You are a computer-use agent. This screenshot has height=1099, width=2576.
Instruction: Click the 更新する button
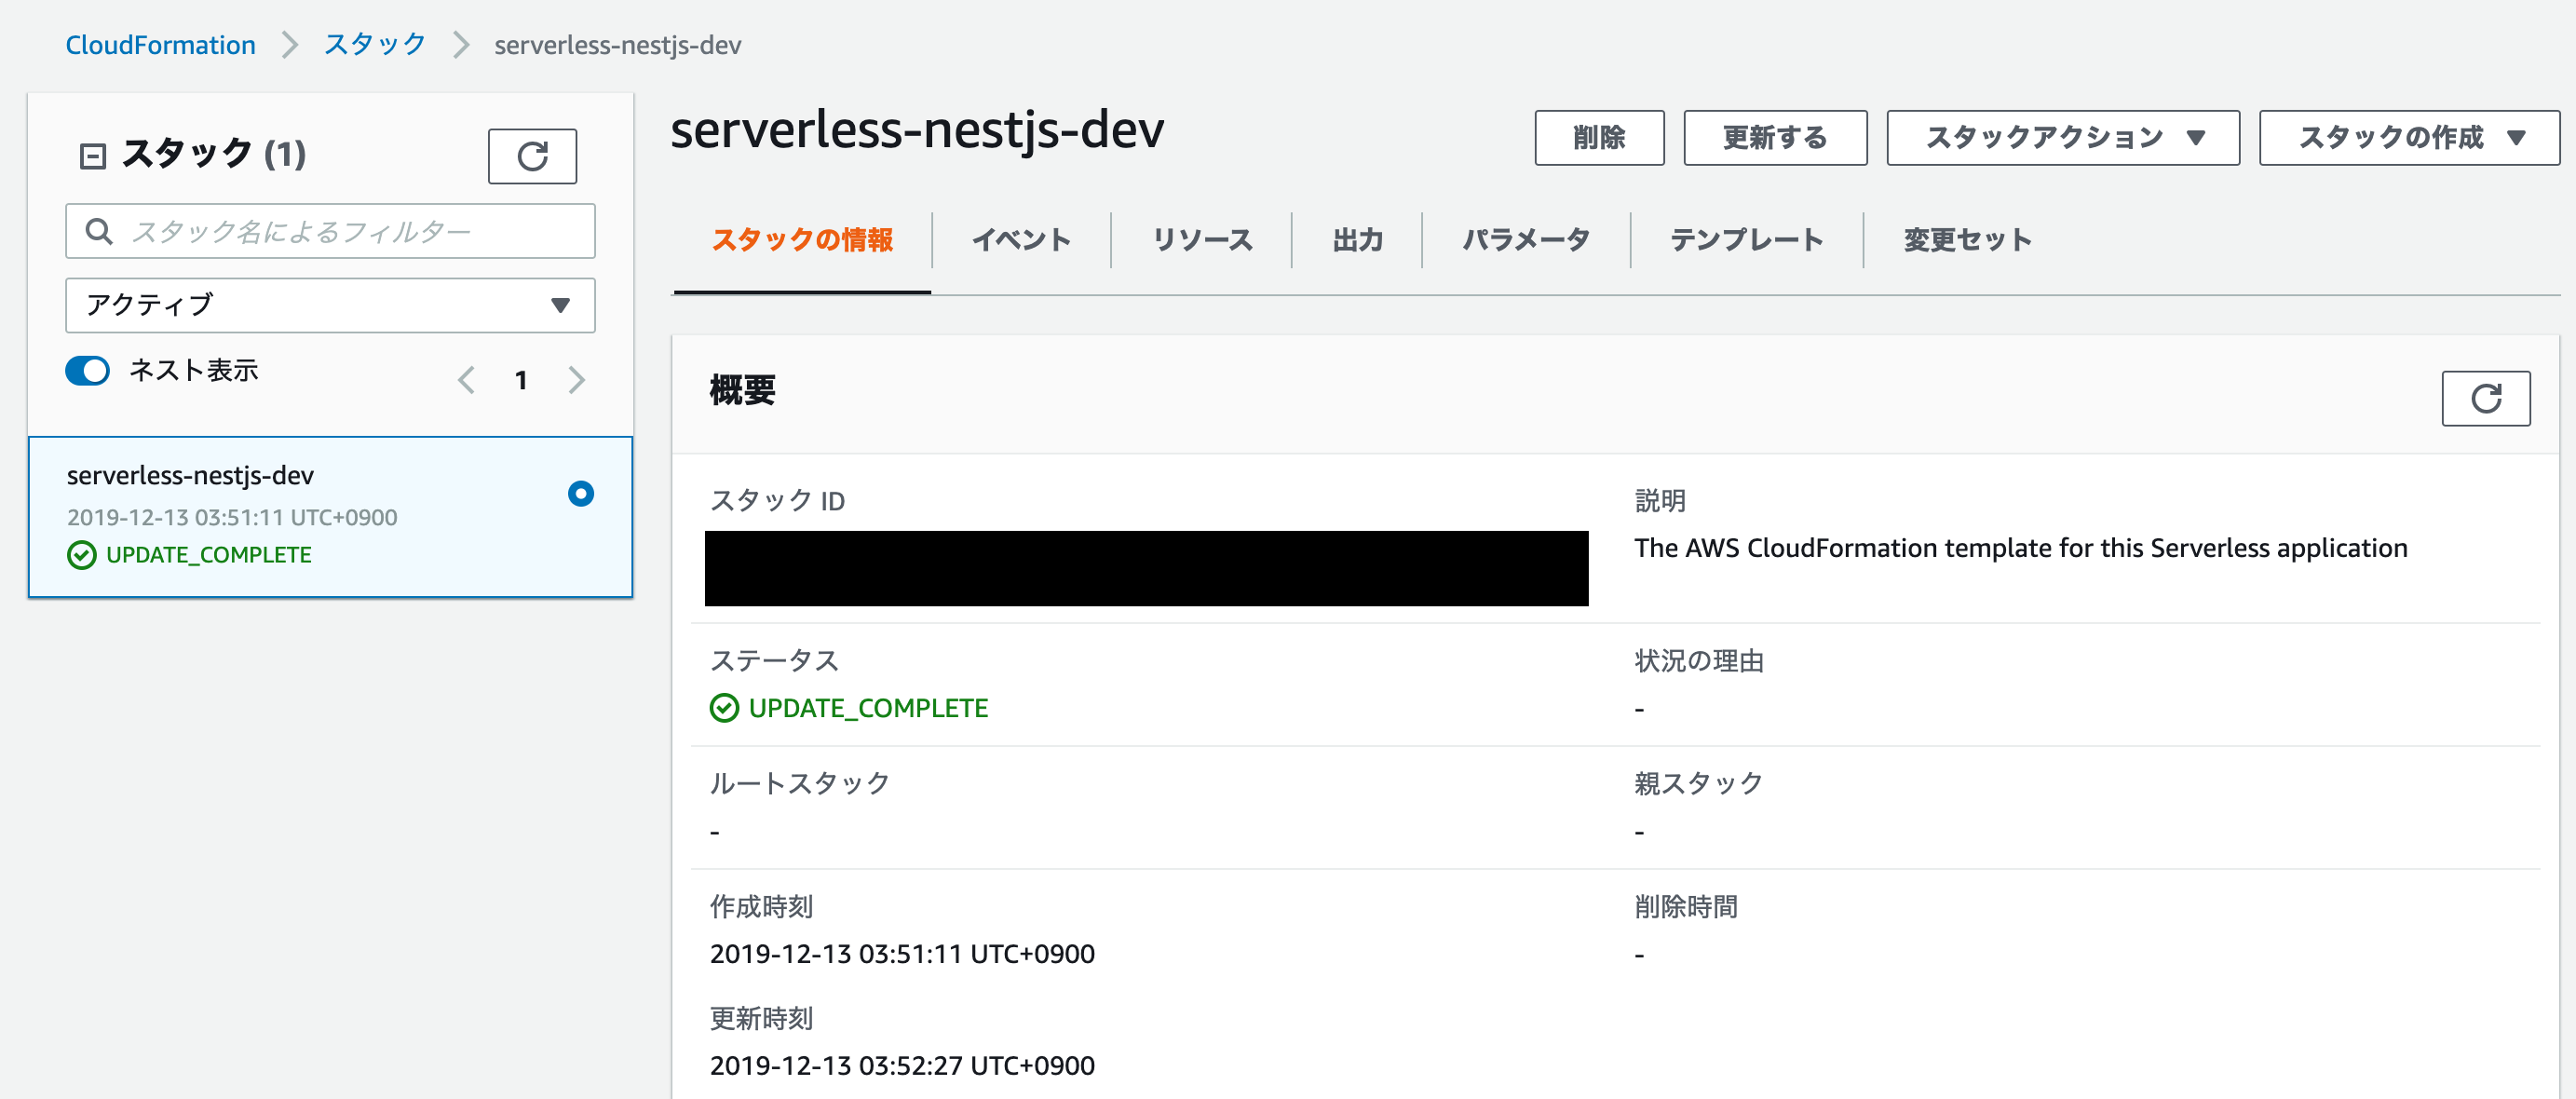point(1775,138)
